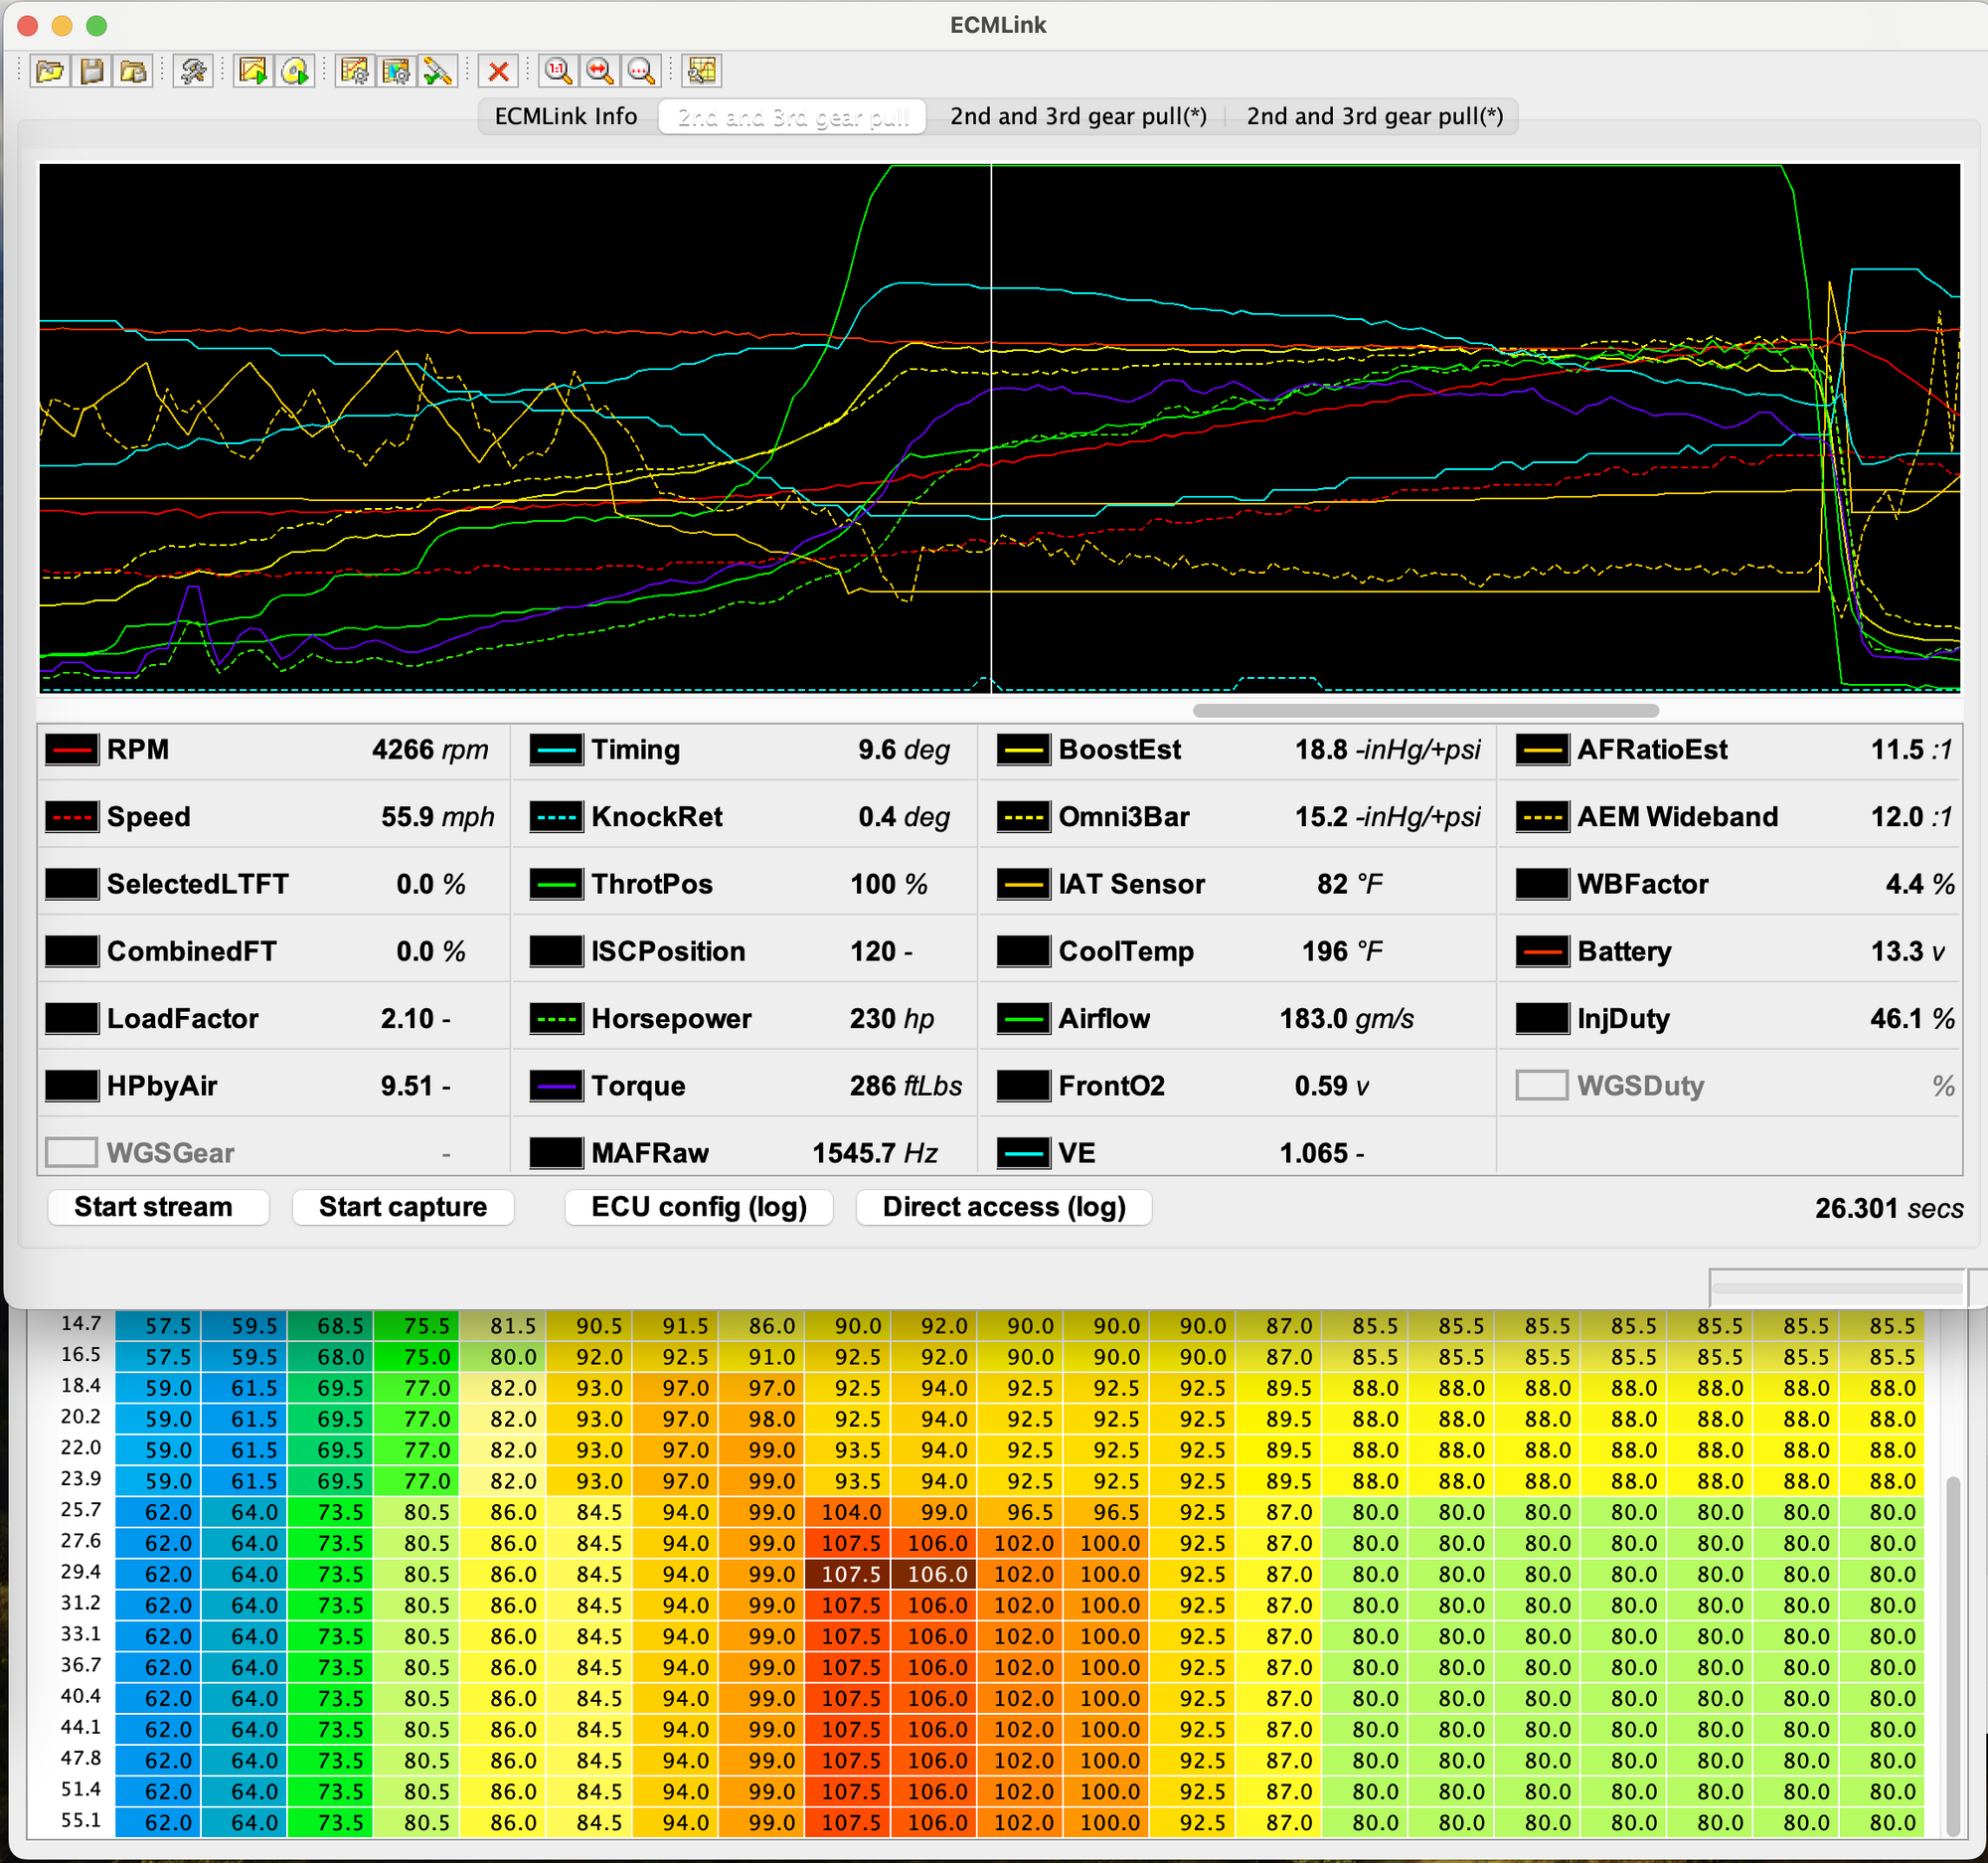Click the black InjDuty swatch
The image size is (1988, 1863).
pos(1543,1019)
